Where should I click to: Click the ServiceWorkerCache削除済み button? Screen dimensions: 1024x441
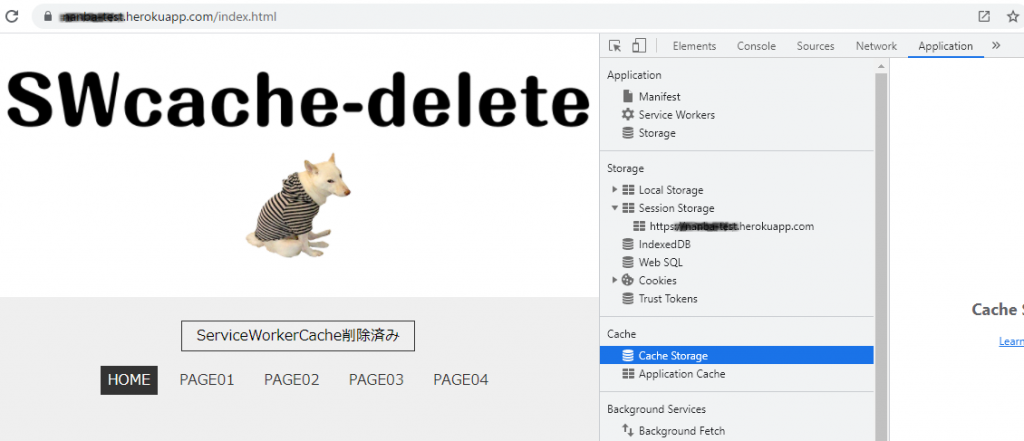[297, 336]
